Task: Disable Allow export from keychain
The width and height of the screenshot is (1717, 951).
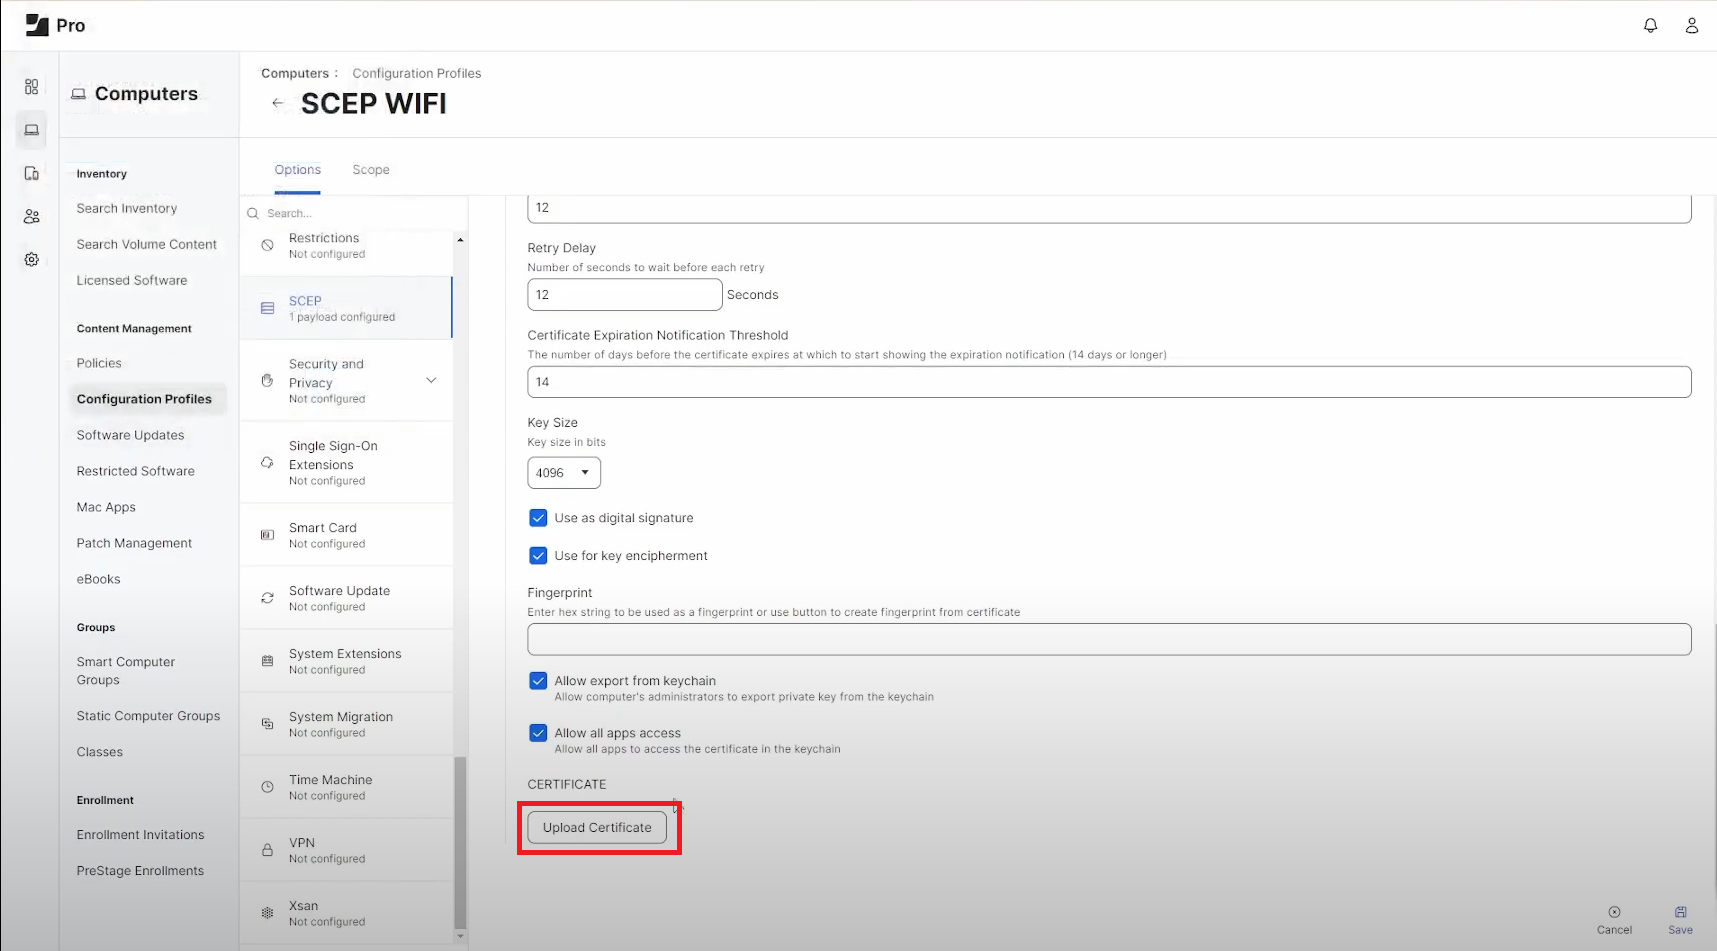Action: [x=538, y=680]
